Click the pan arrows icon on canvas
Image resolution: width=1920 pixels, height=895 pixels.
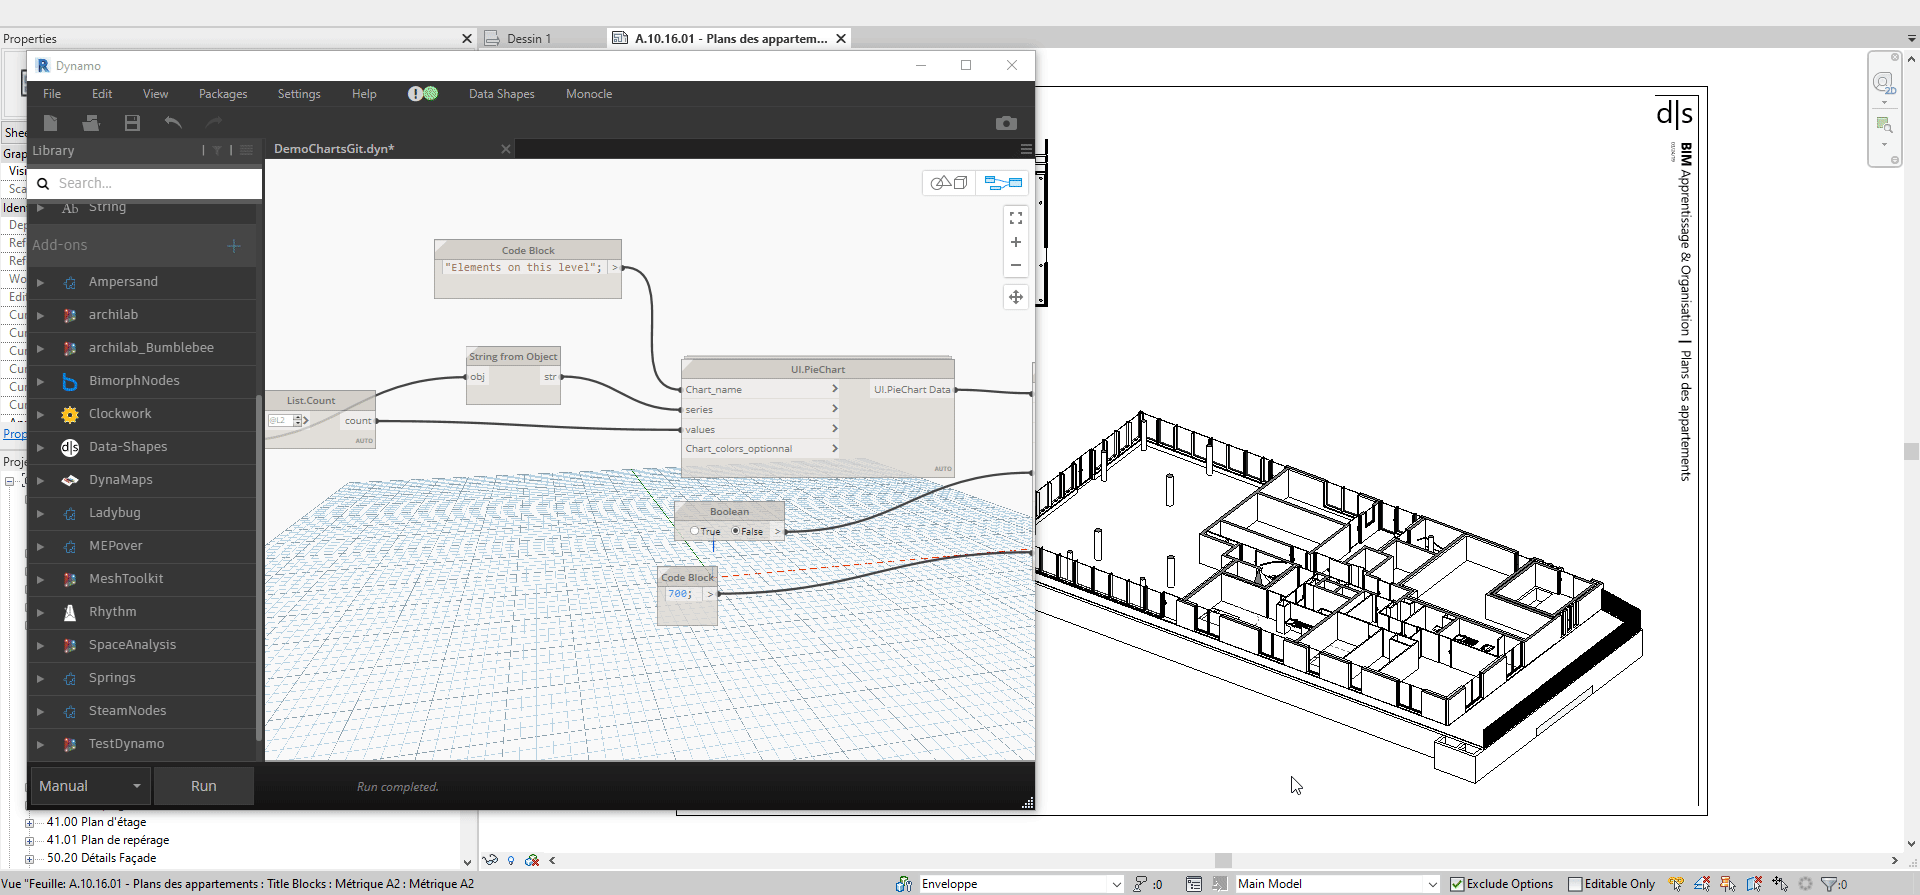pos(1016,297)
